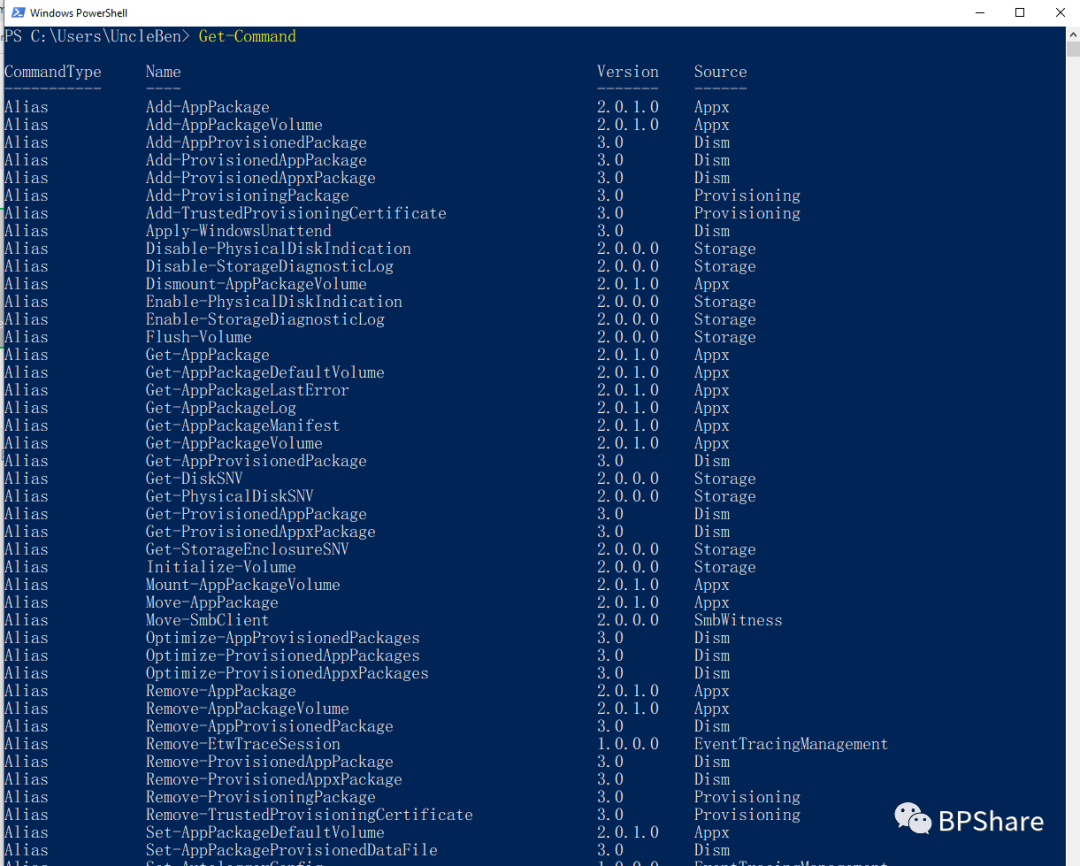
Task: Click the Get-PhysicalDiskSNV entry
Action: point(229,496)
